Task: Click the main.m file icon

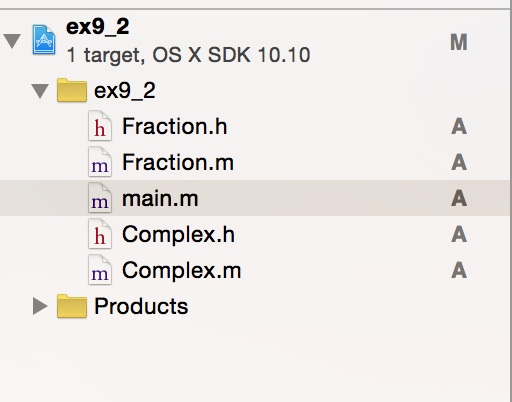Action: pos(100,198)
